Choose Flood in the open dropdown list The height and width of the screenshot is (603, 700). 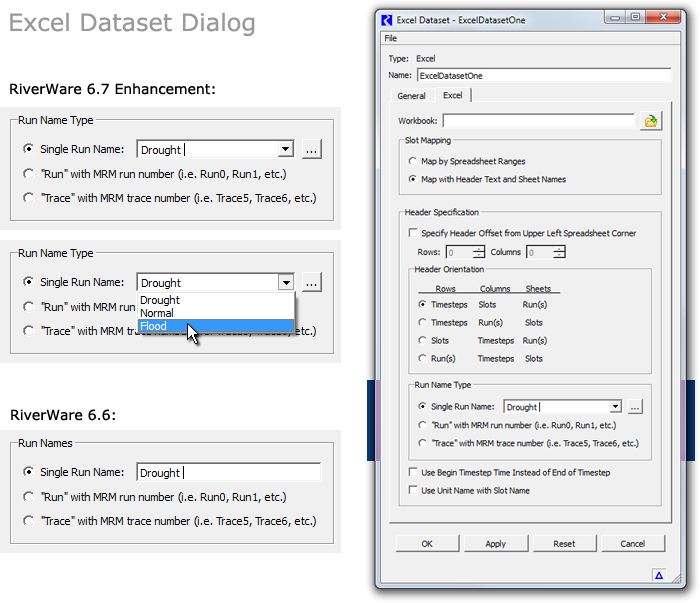pyautogui.click(x=216, y=326)
